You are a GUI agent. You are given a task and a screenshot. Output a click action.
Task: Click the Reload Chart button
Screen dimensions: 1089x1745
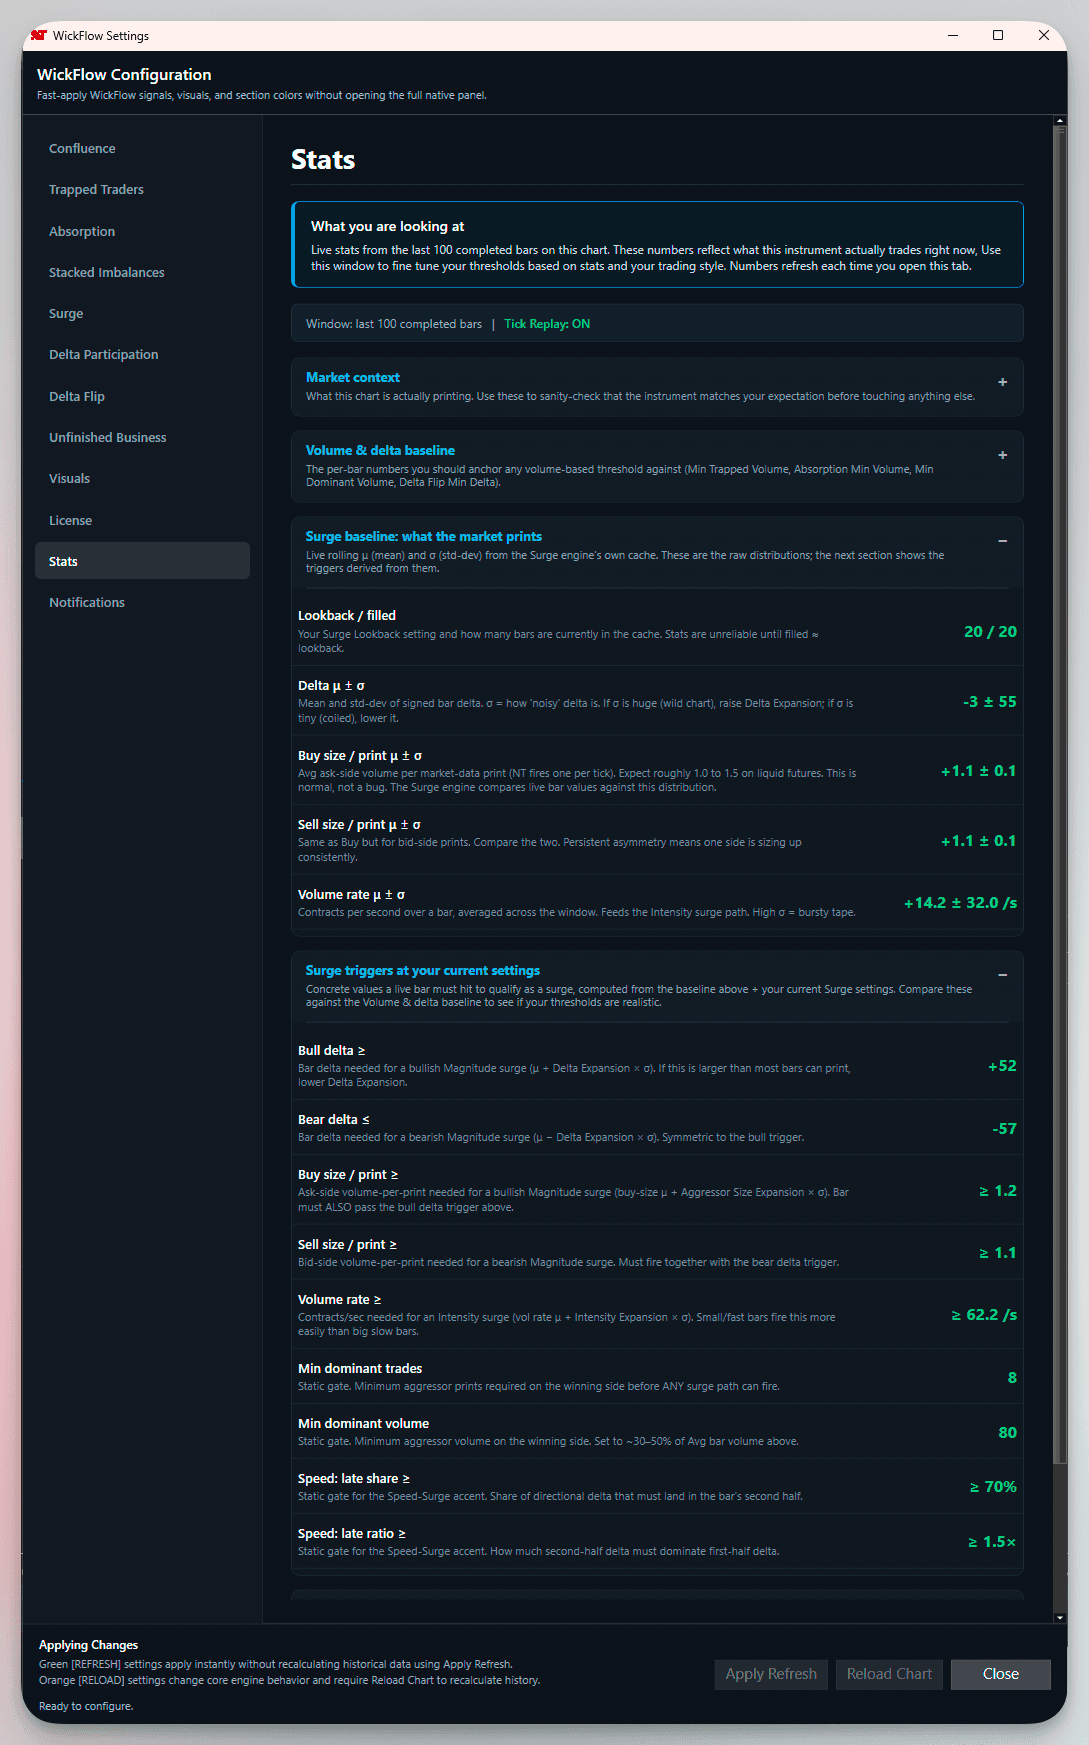coord(889,1674)
